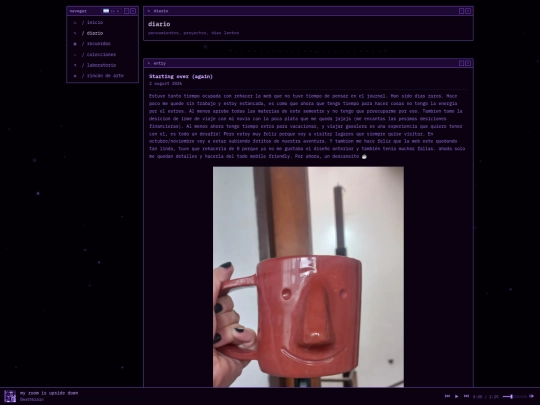The height and width of the screenshot is (405, 540).
Task: Skip to previous track in music player
Action: 447,396
